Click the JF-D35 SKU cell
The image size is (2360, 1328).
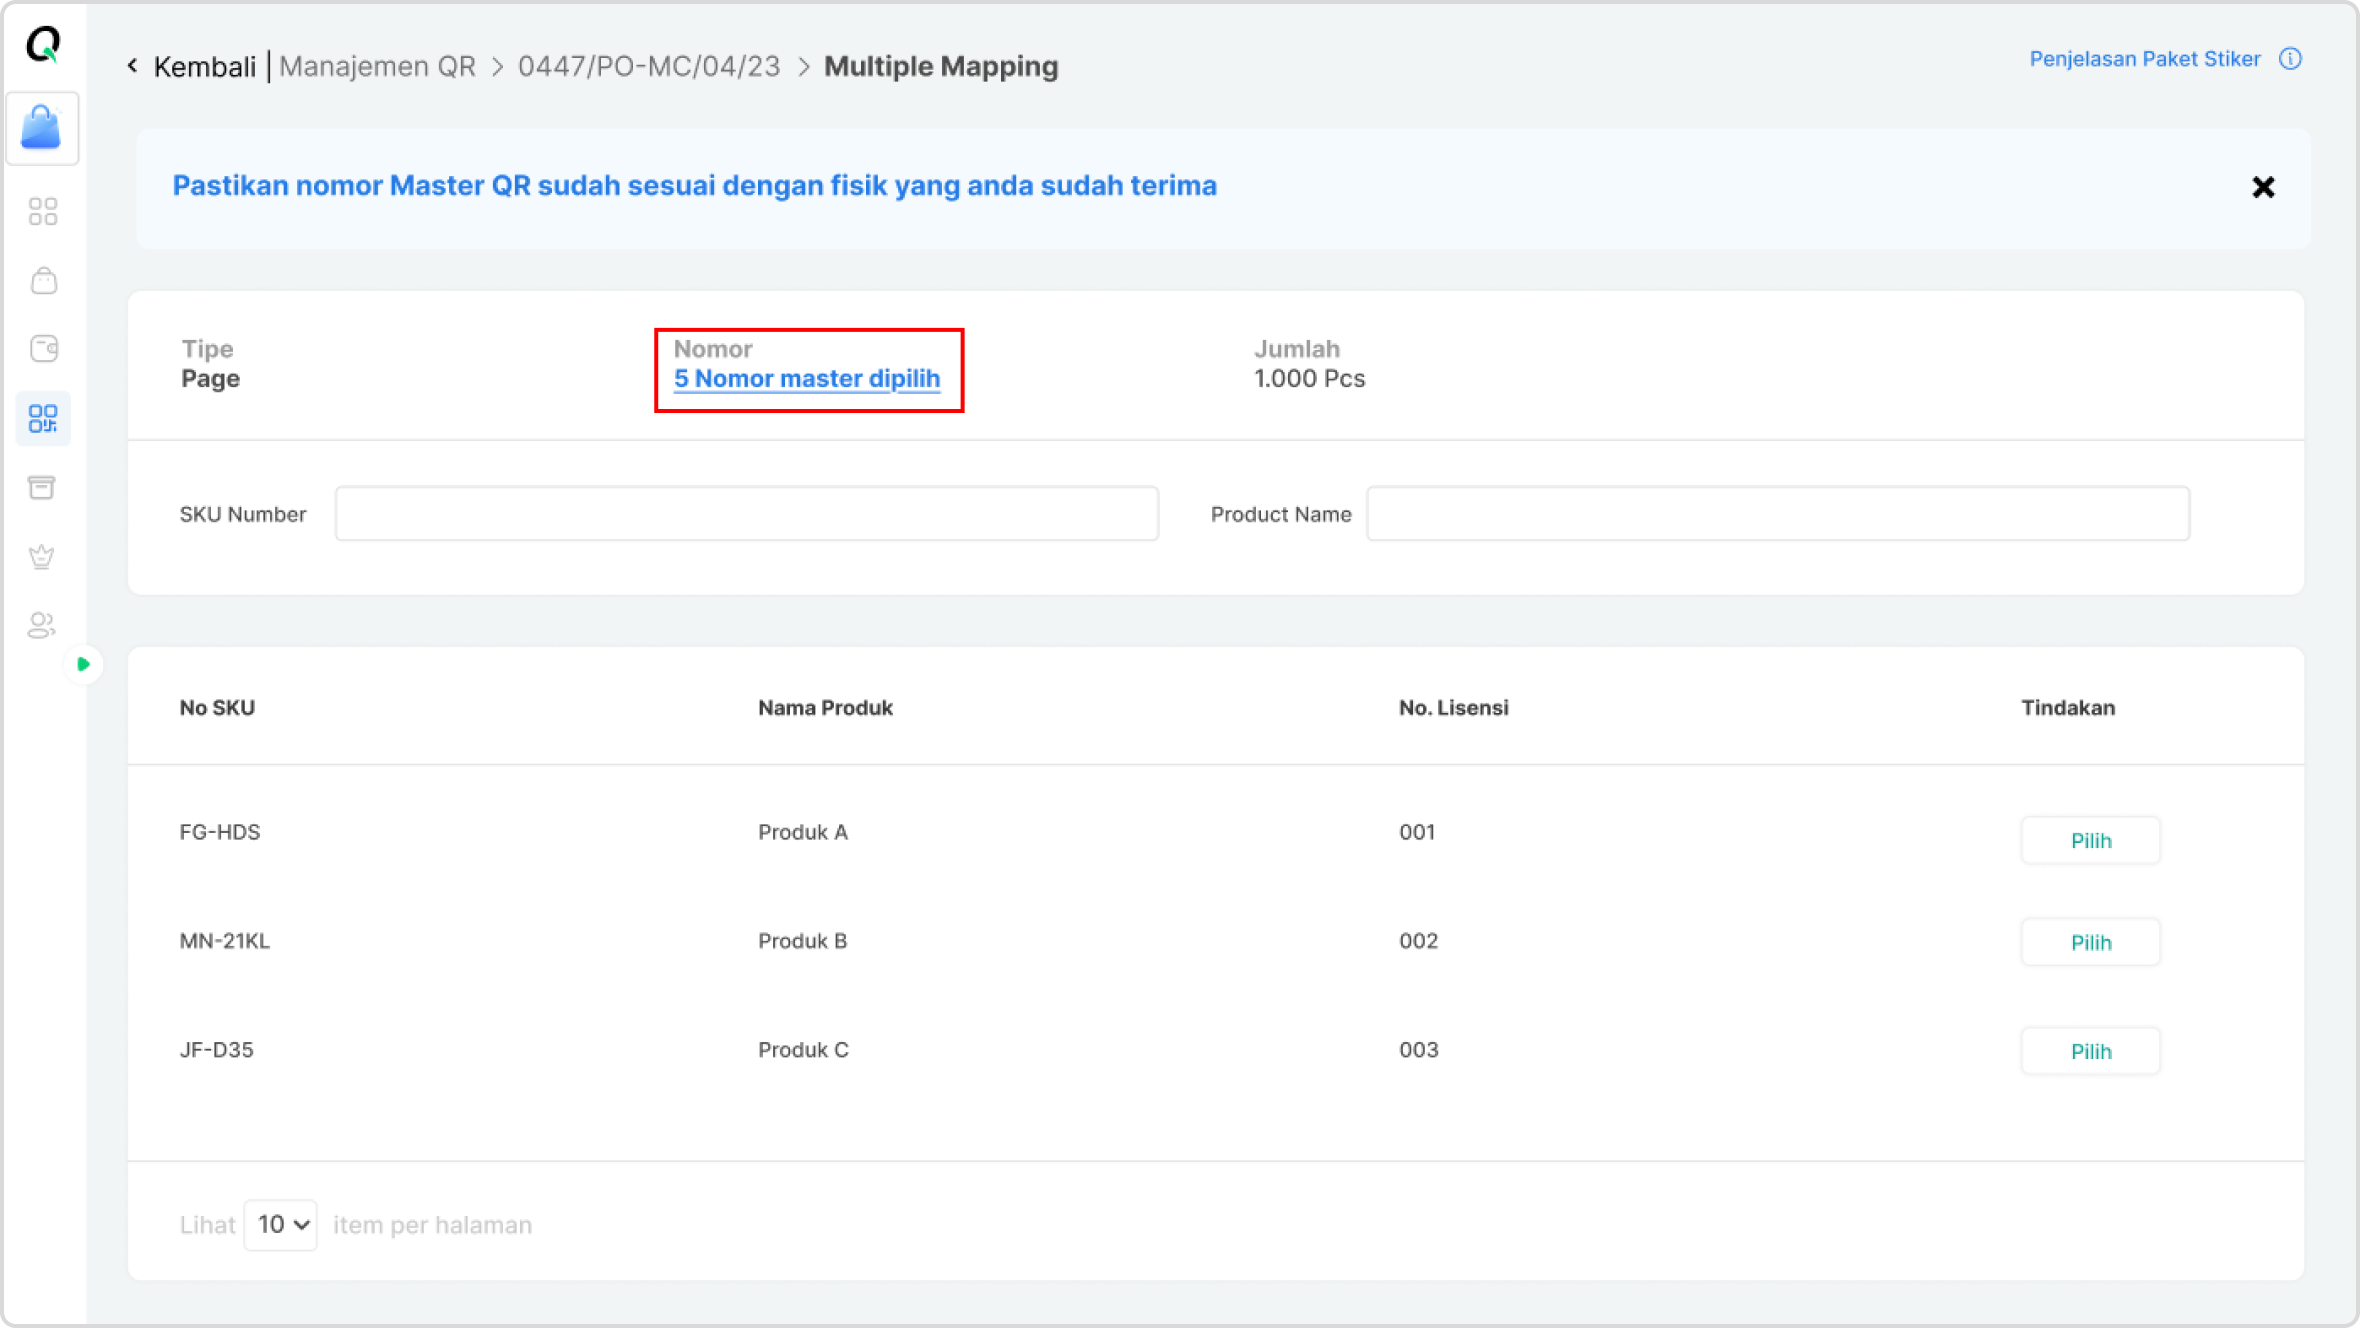(x=217, y=1050)
